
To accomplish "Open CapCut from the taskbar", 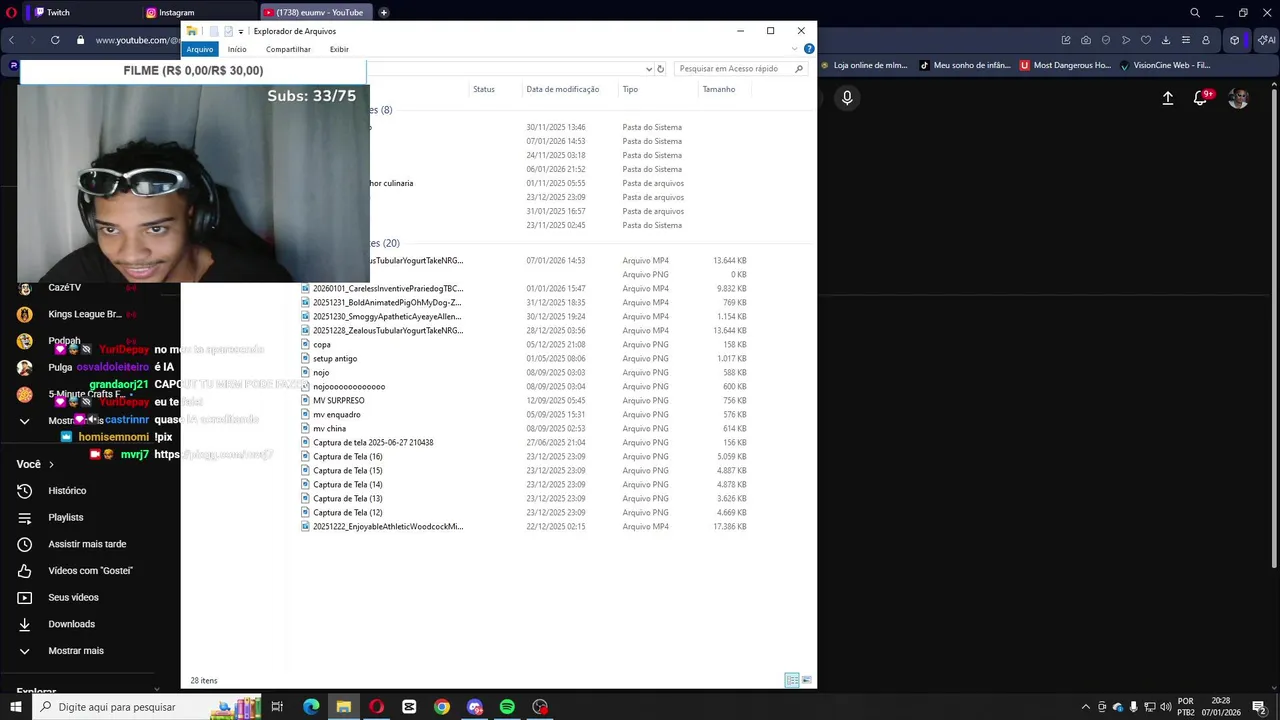I will point(409,707).
